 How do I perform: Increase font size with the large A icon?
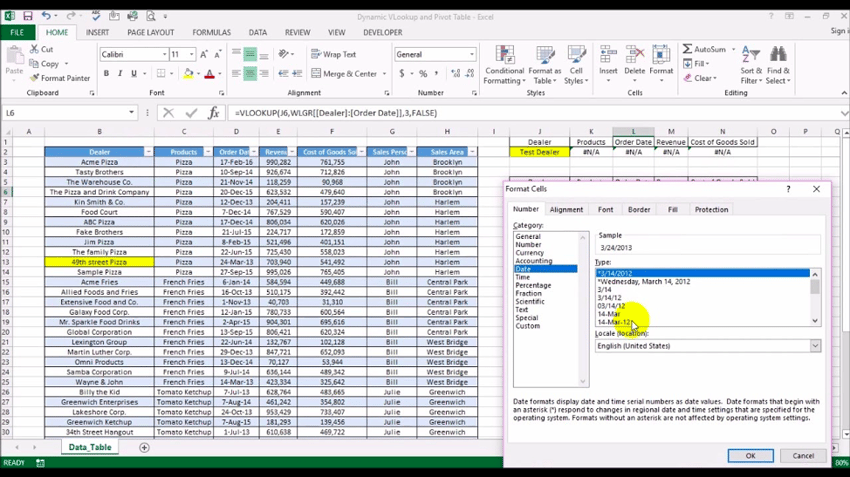tap(204, 54)
